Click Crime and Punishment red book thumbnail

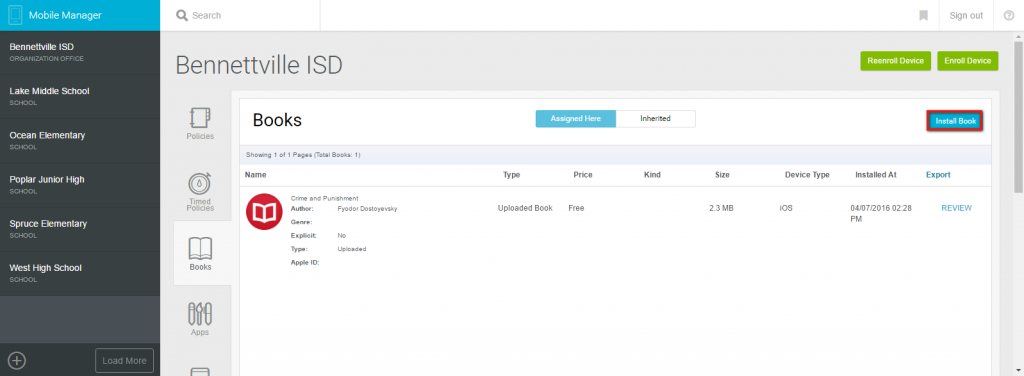tap(264, 212)
